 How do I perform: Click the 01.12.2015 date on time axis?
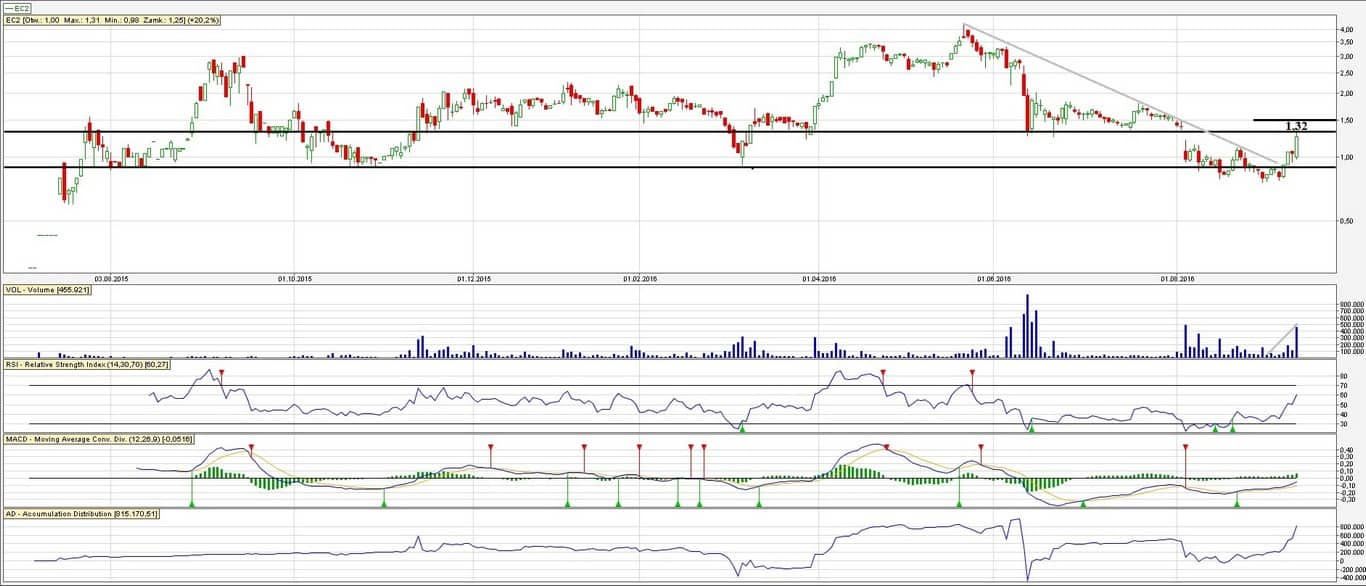473,279
